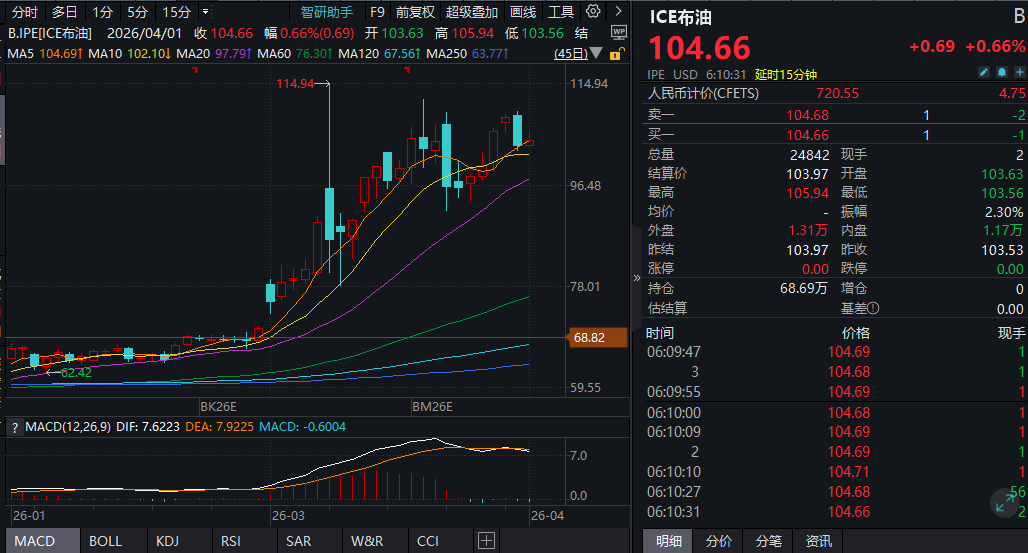
Task: Toggle the chart lock padlock icon
Action: pos(619,53)
